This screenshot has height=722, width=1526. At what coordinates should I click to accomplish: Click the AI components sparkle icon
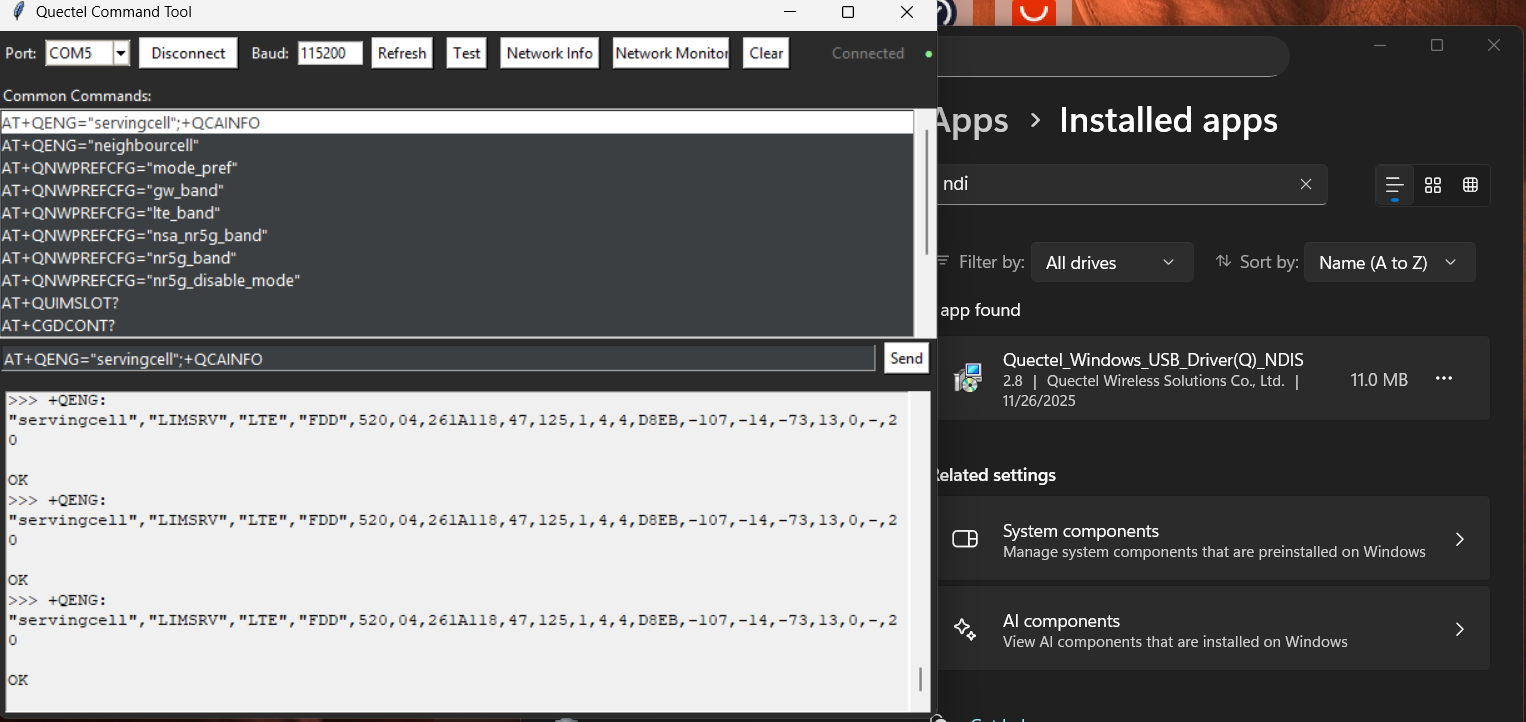click(965, 629)
